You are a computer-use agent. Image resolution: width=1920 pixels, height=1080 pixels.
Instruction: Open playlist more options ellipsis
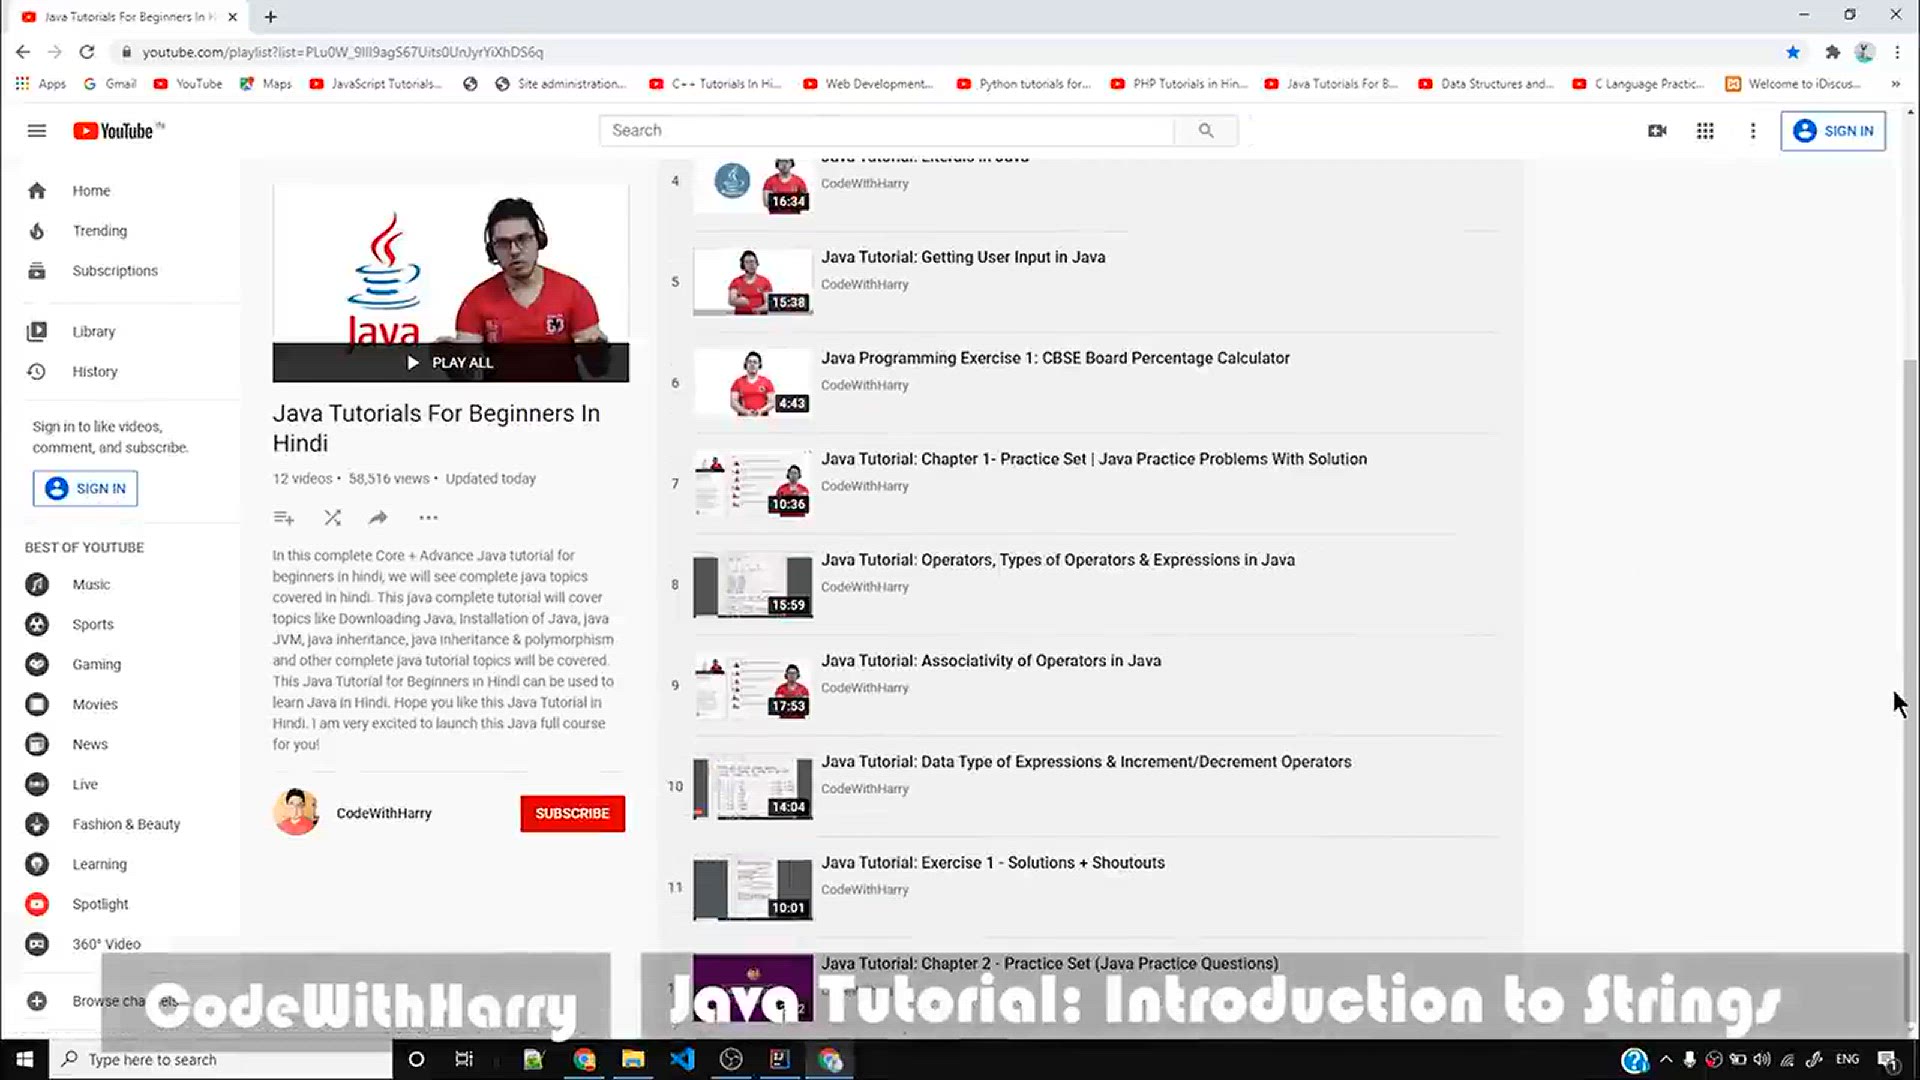428,518
